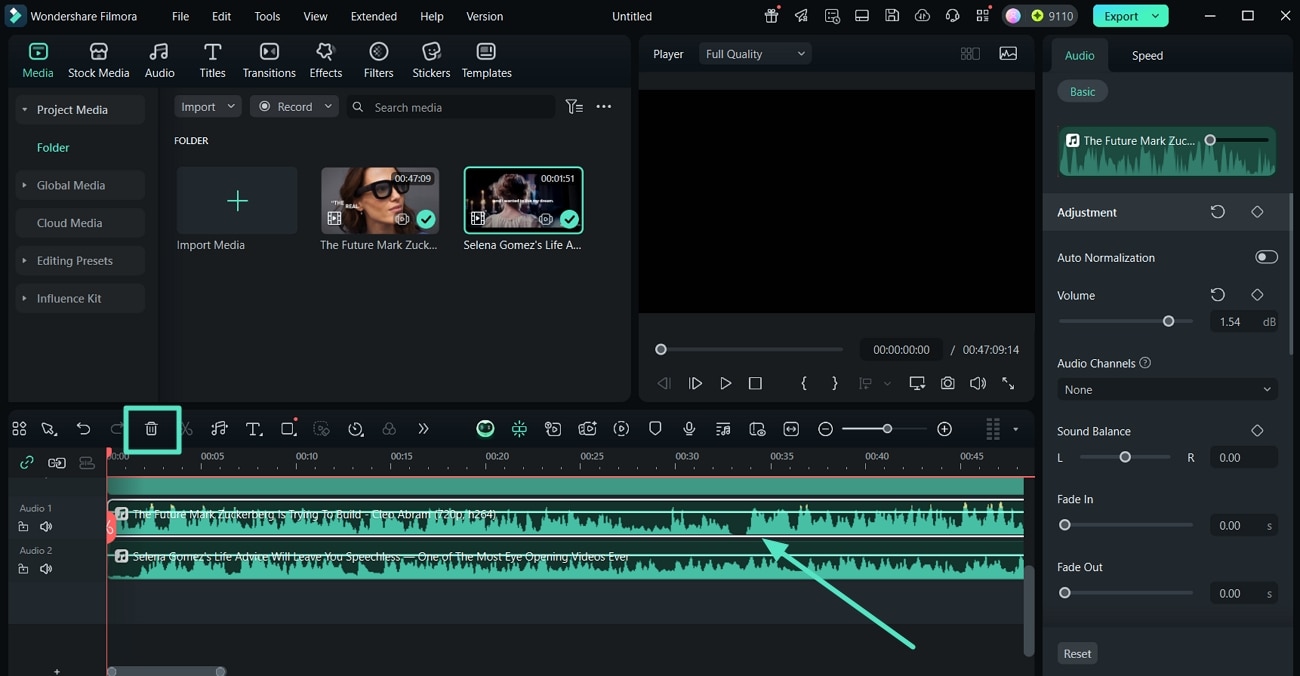Open Stock Media library
Viewport: 1300px width, 676px height.
[x=98, y=60]
